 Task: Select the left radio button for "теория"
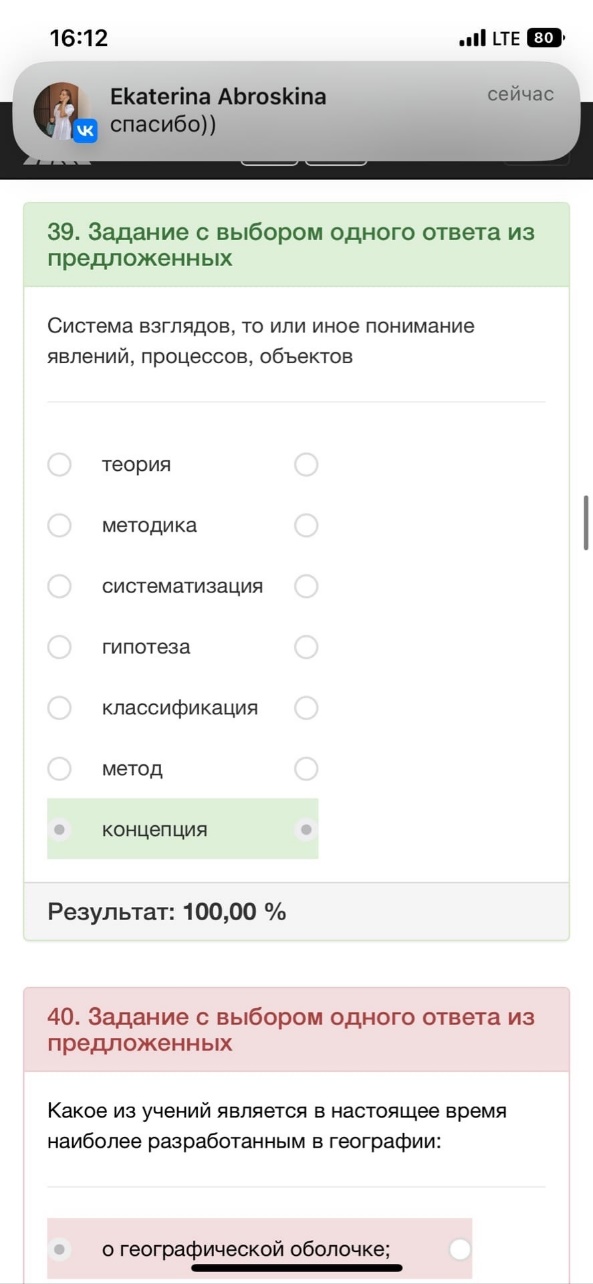60,465
